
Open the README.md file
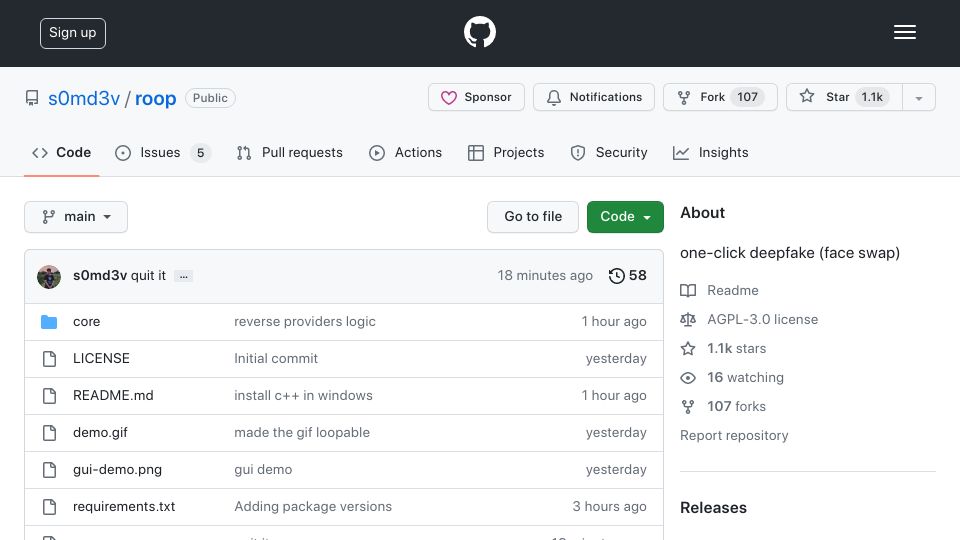coord(113,396)
